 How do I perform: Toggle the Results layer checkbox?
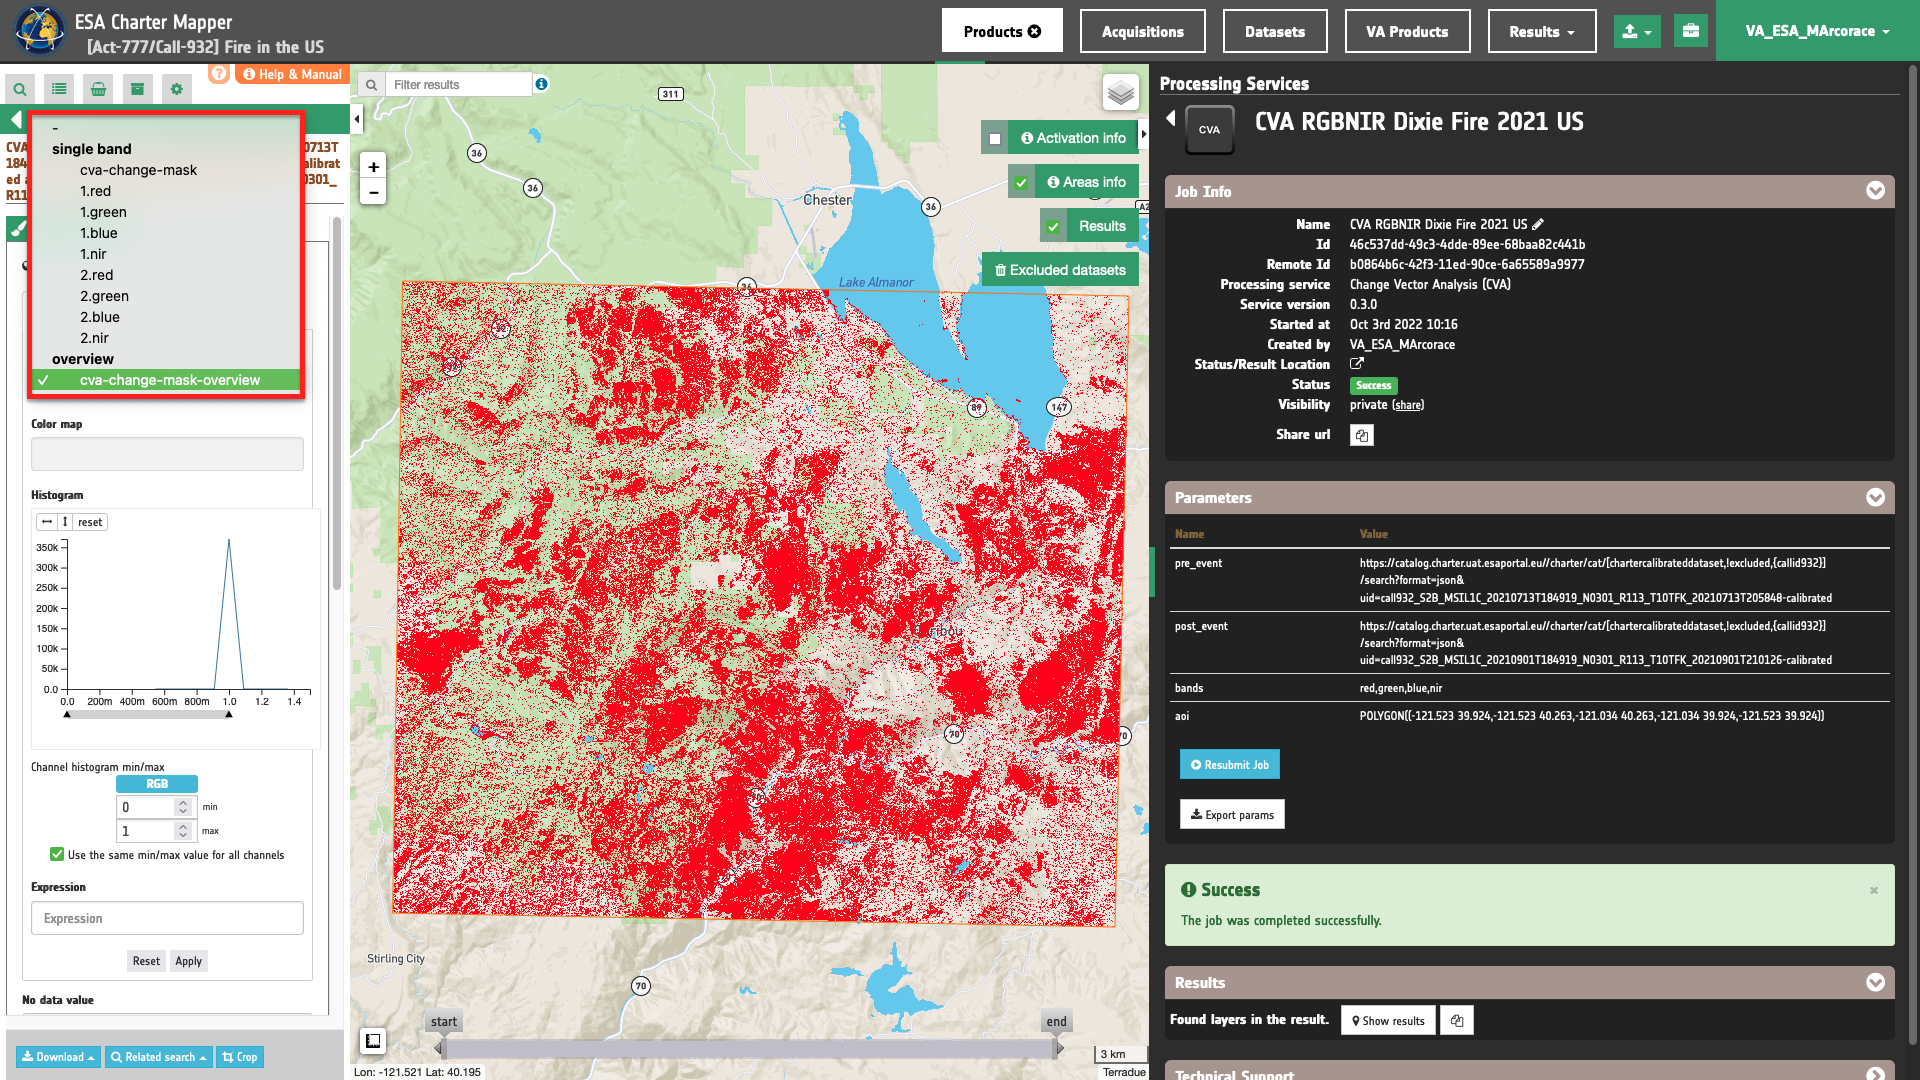click(x=1053, y=227)
